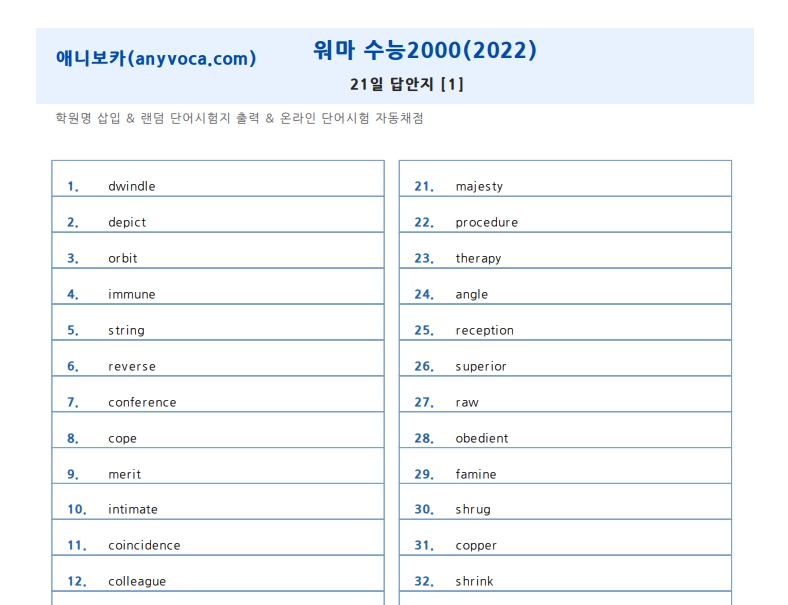Select the word angle in row 24
This screenshot has height=605, width=788.
pos(471,295)
